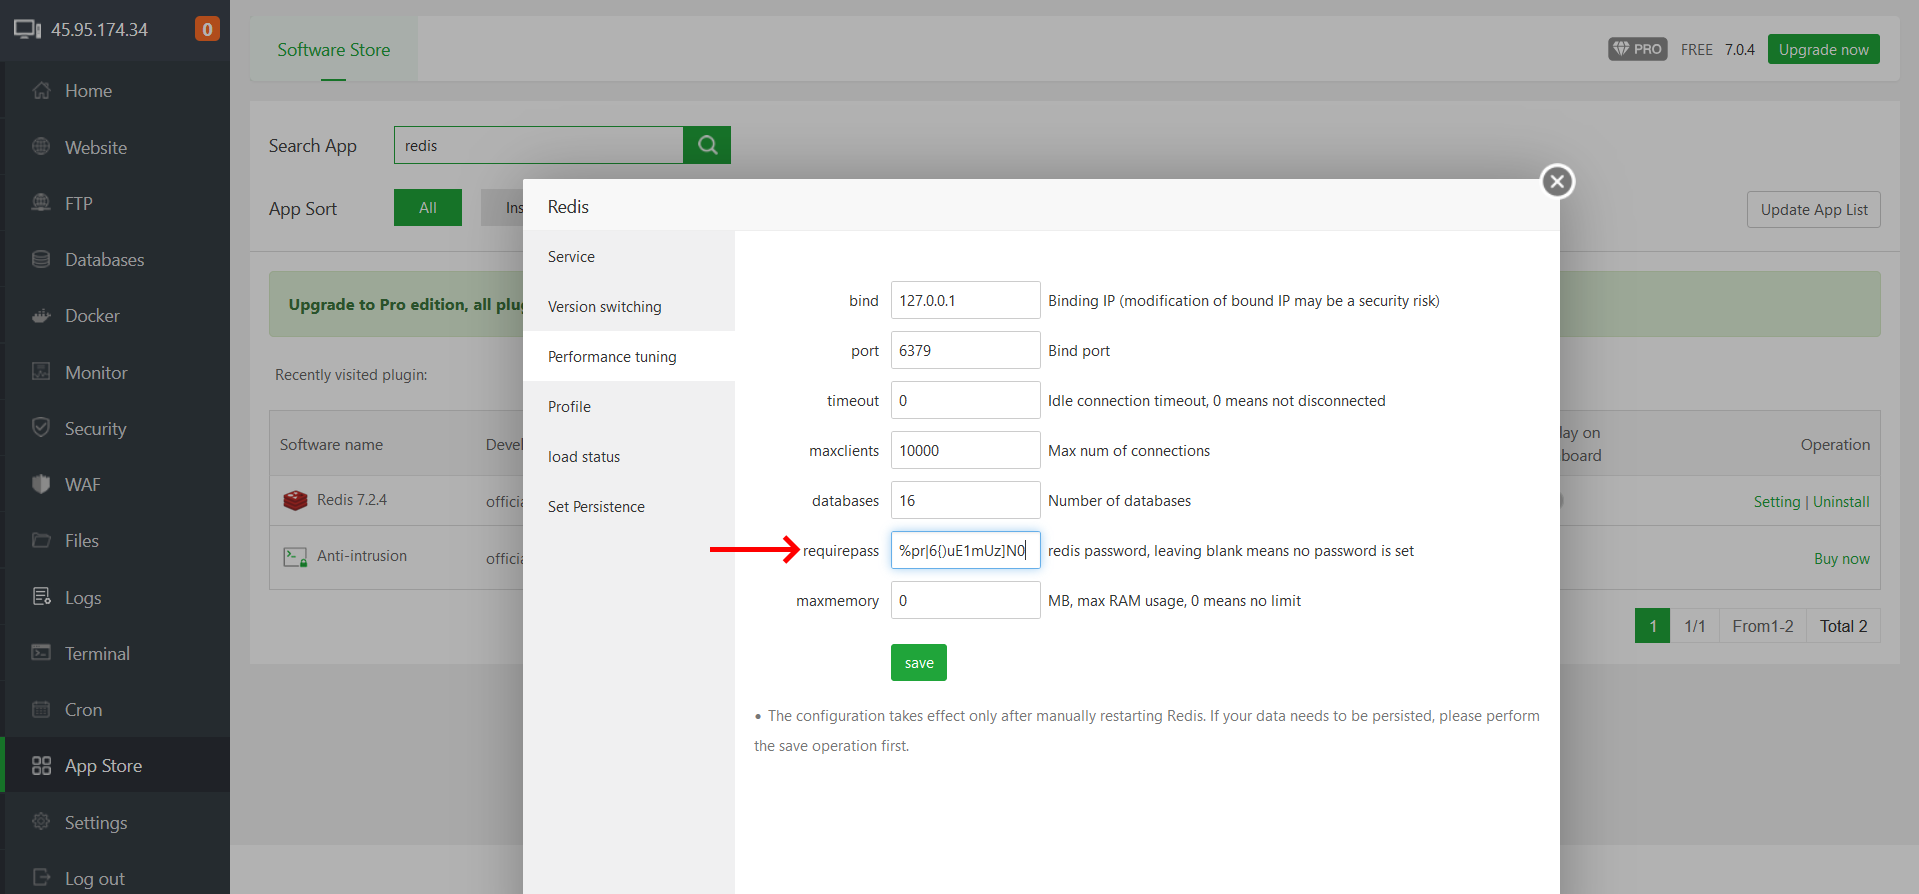The image size is (1919, 894).
Task: Click the Home sidebar icon
Action: (41, 91)
